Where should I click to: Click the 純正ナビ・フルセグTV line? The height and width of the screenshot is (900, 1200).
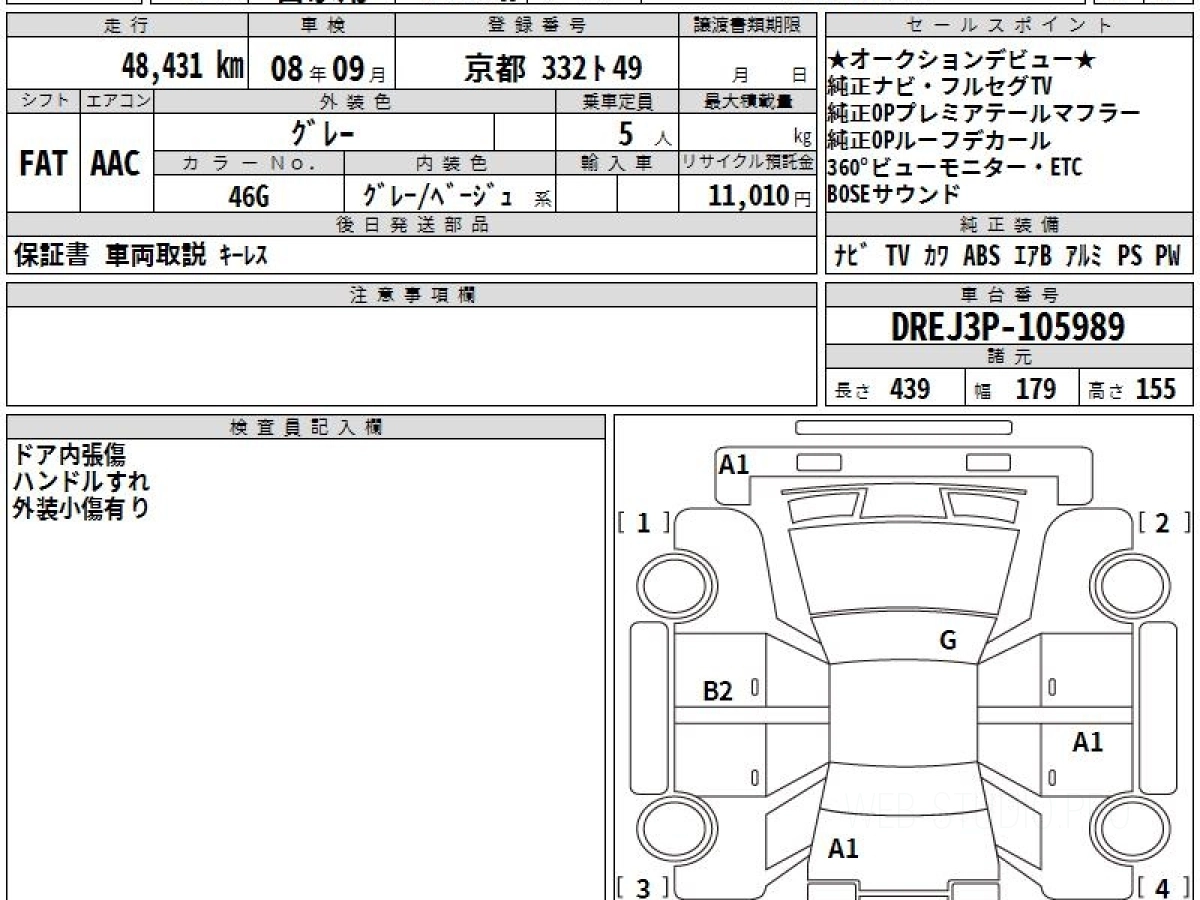940,88
